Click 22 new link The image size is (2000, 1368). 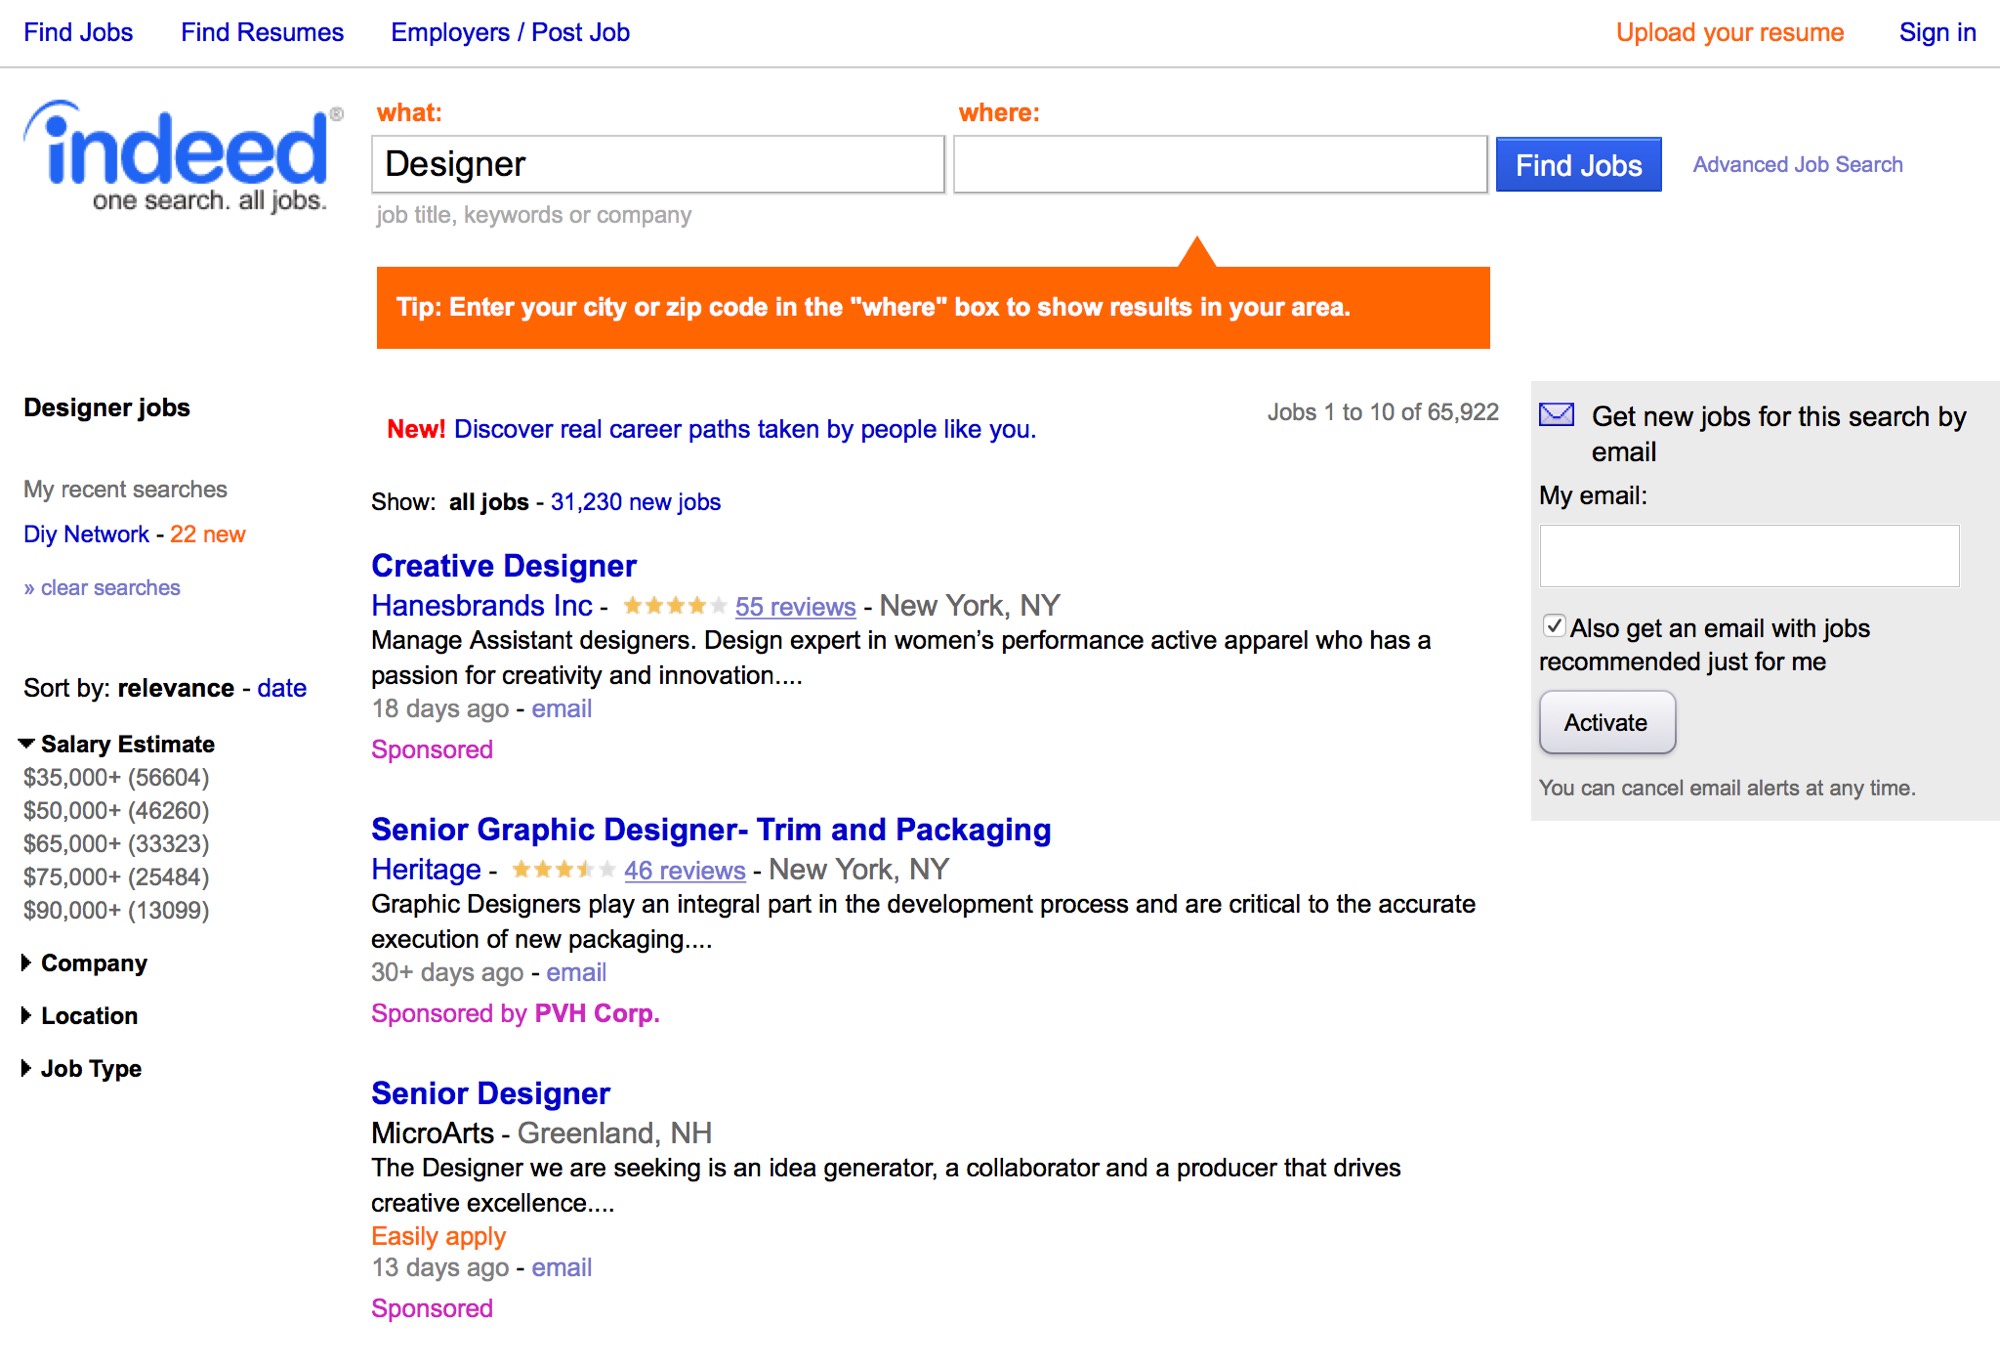coord(208,534)
